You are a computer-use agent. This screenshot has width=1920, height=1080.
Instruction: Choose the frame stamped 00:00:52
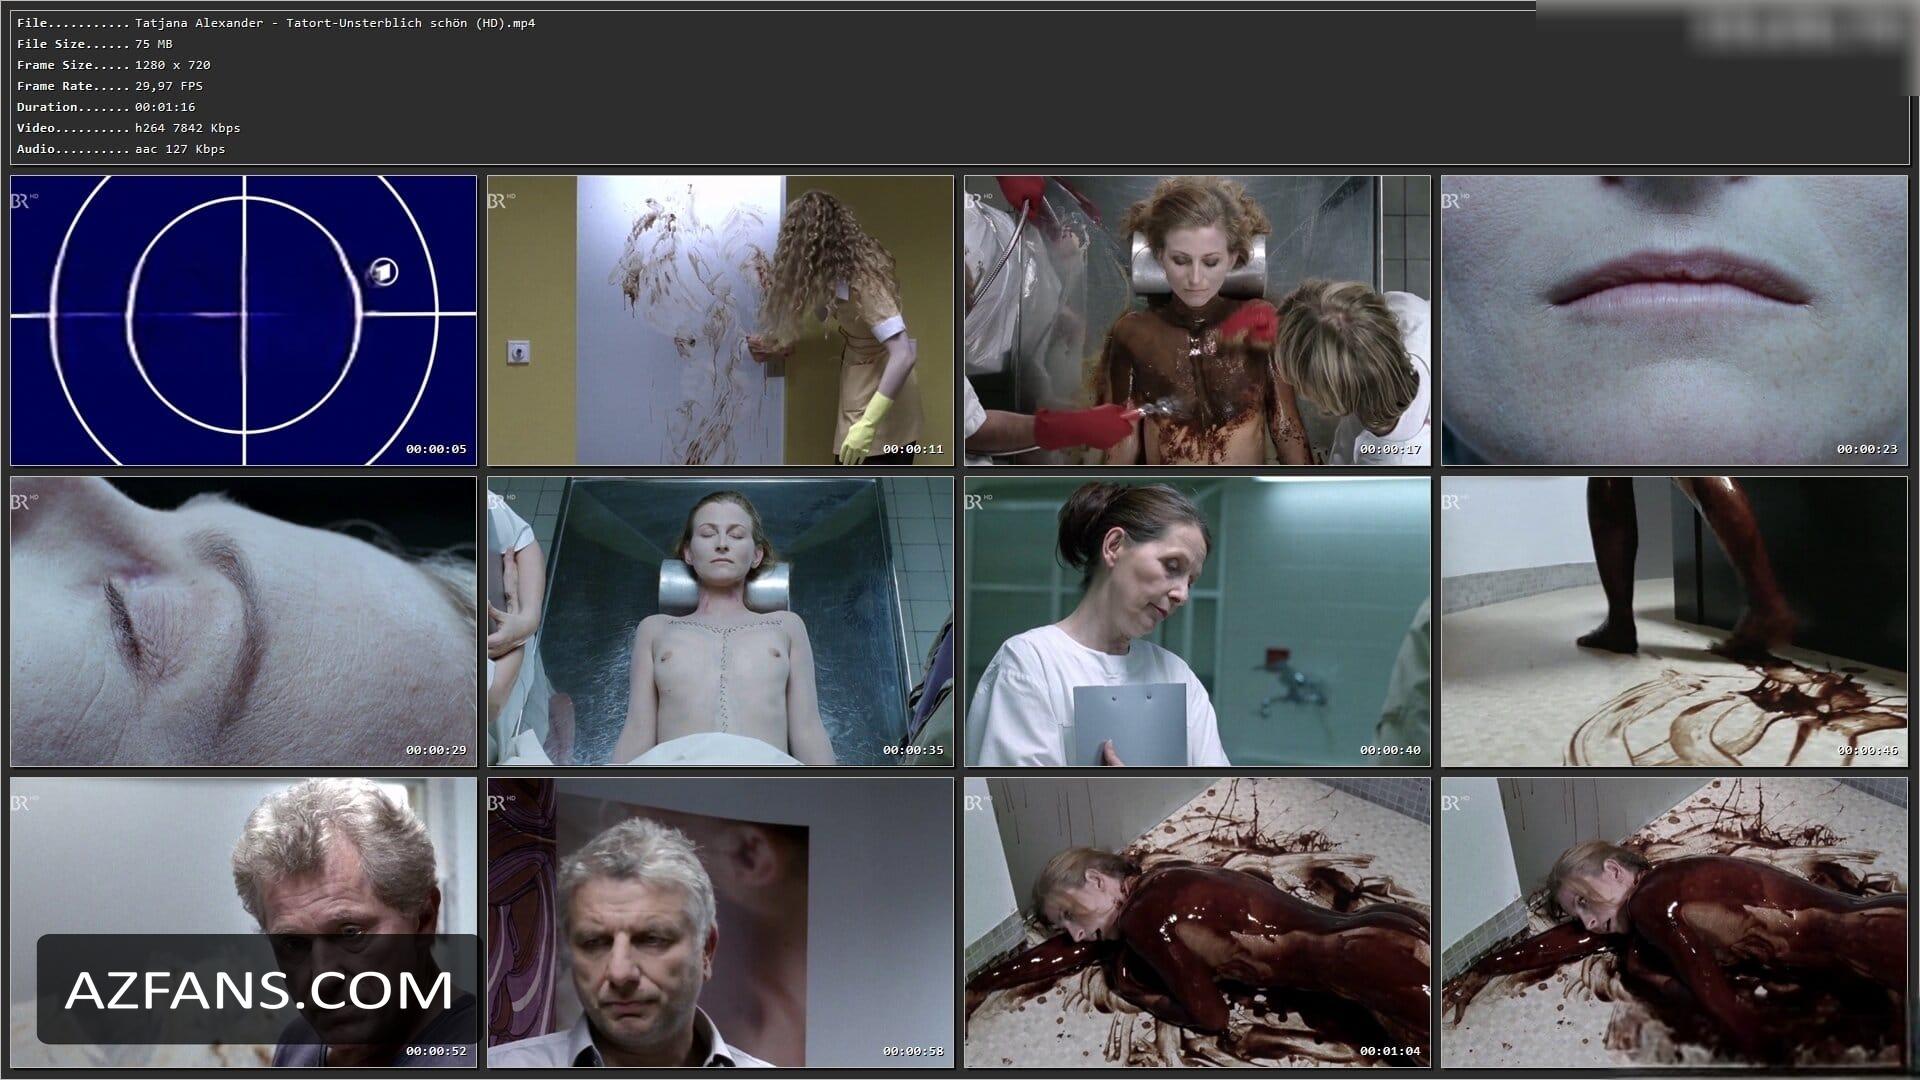[x=243, y=923]
